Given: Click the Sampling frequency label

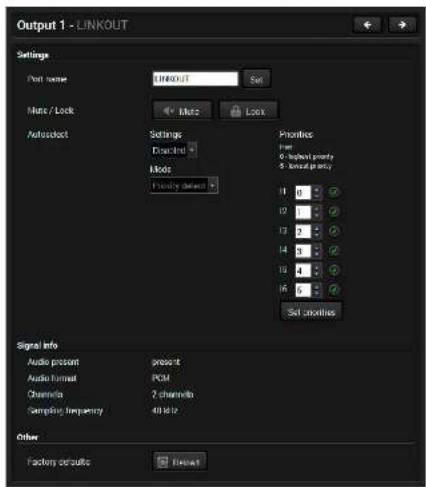Looking at the screenshot, I should pos(65,411).
